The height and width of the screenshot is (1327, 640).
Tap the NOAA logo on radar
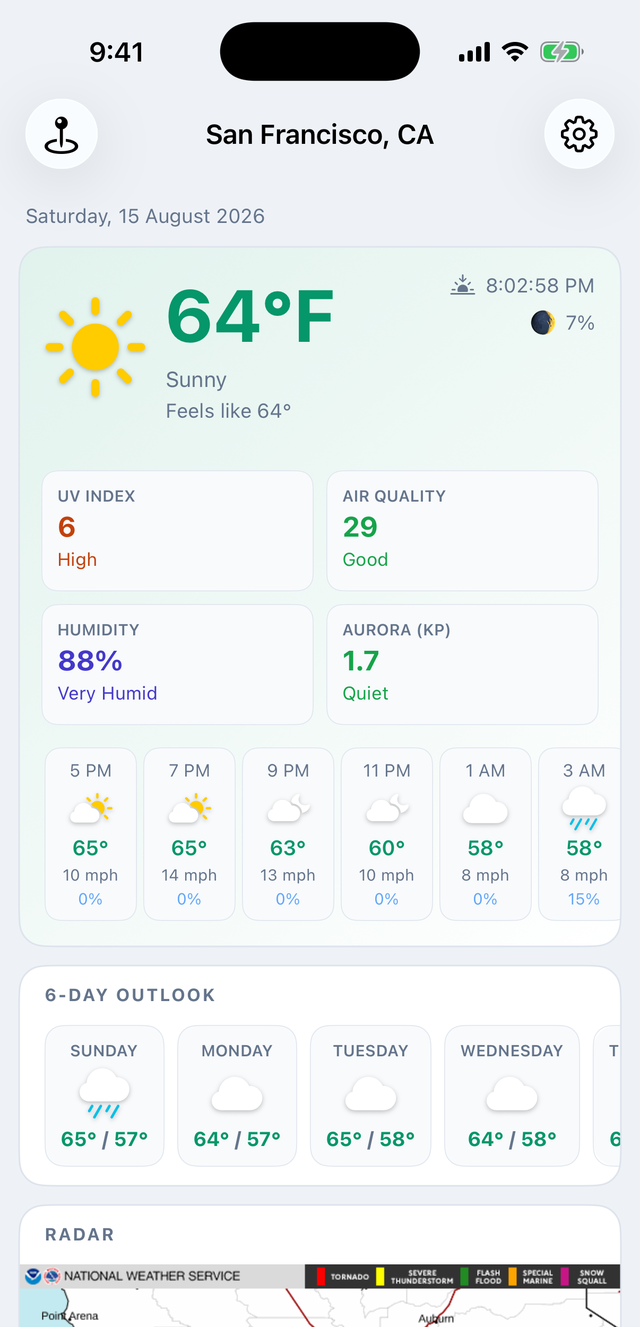35,1276
